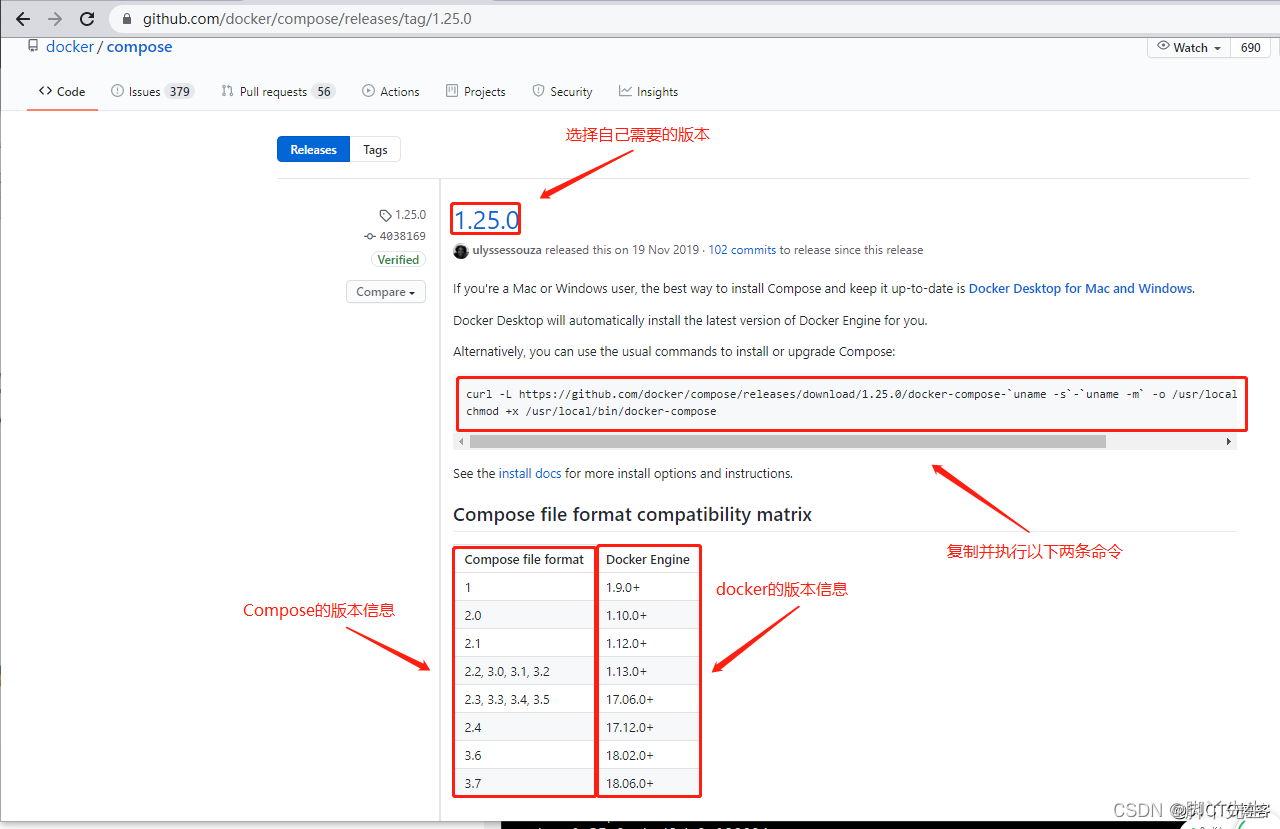1280x829 pixels.
Task: Click the code block's left scroll arrow
Action: coord(461,441)
